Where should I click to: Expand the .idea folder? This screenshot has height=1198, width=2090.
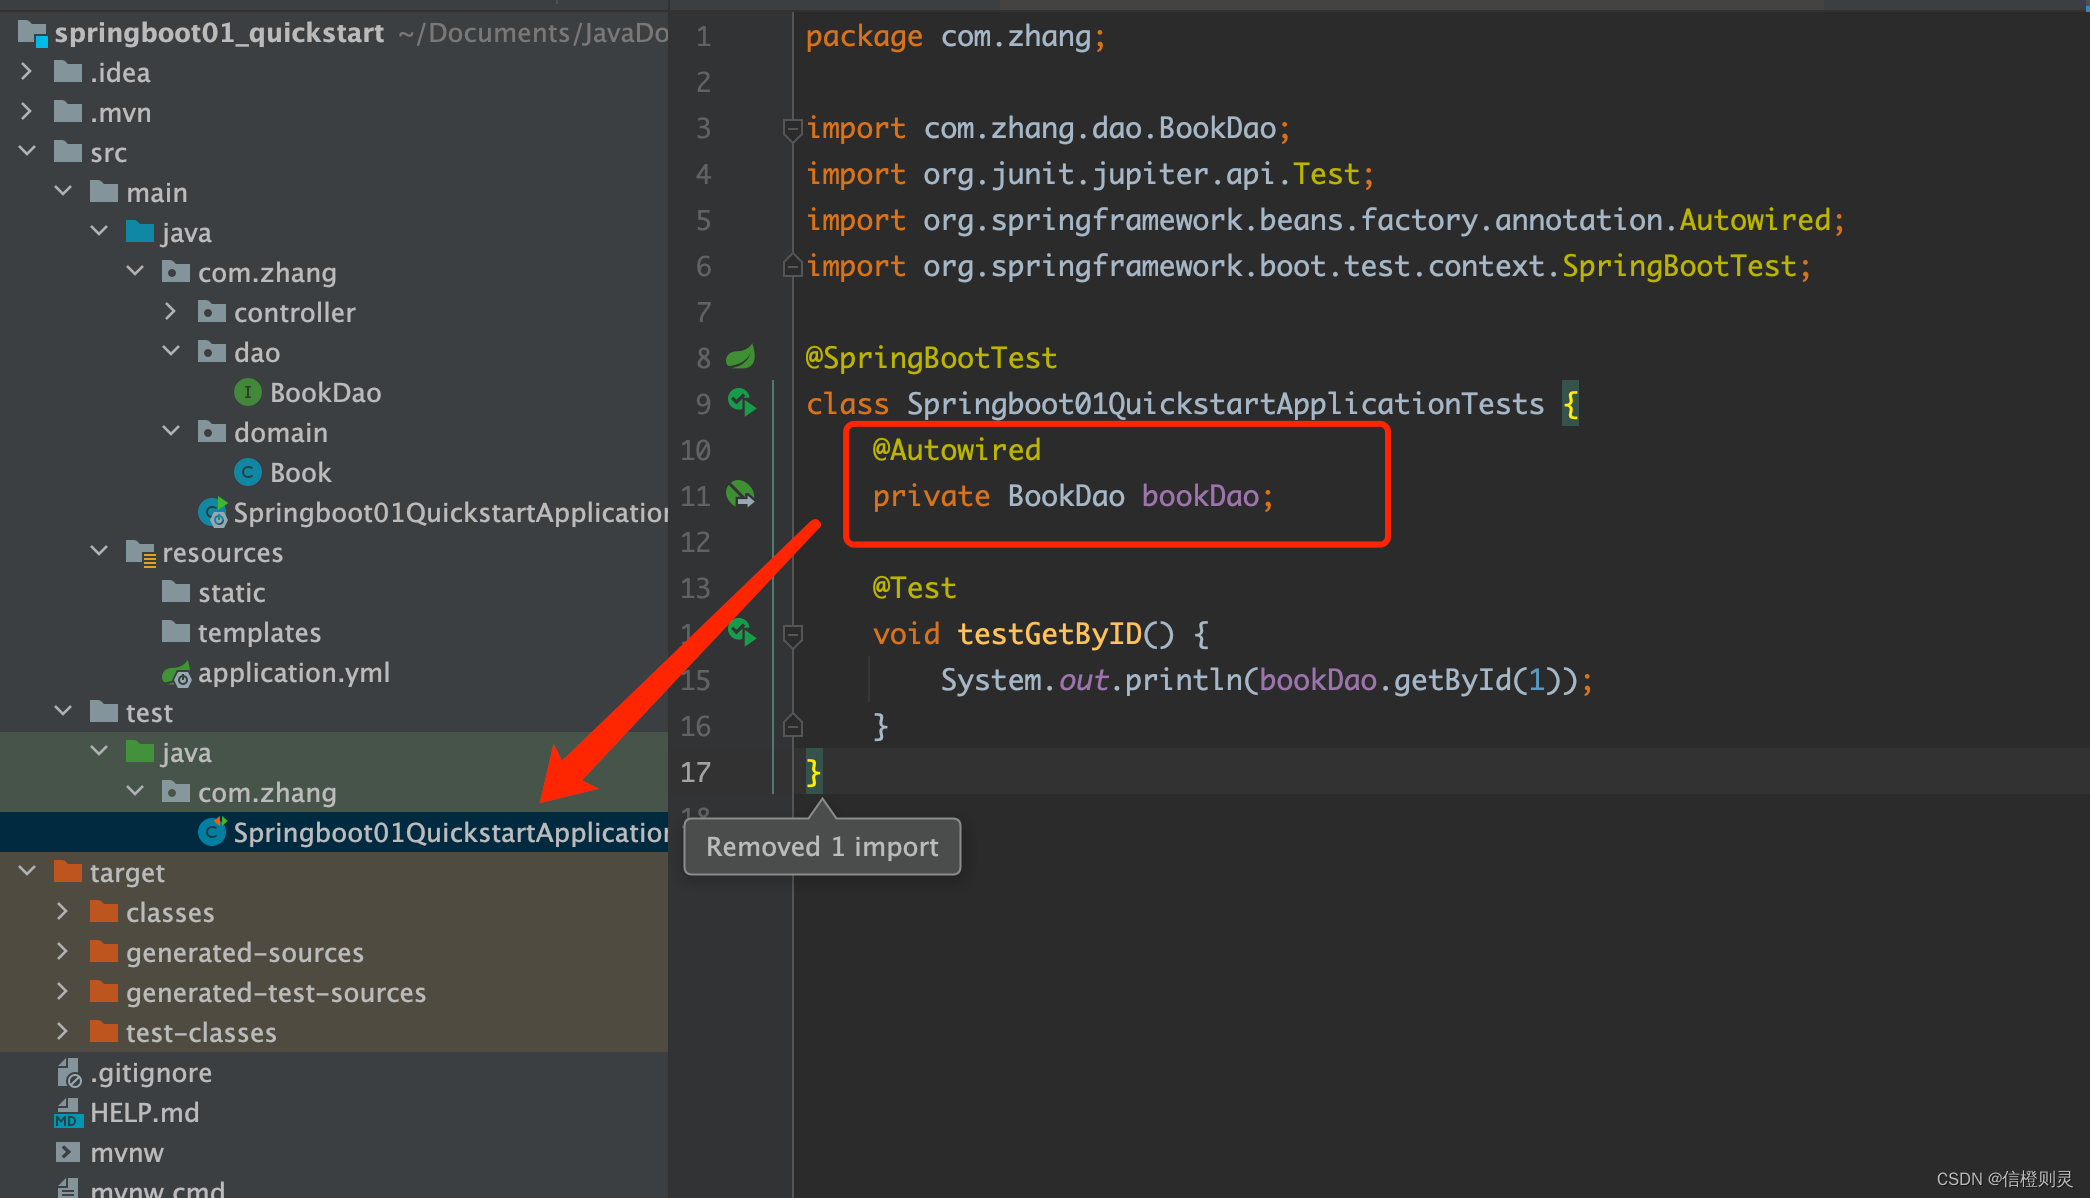click(27, 72)
